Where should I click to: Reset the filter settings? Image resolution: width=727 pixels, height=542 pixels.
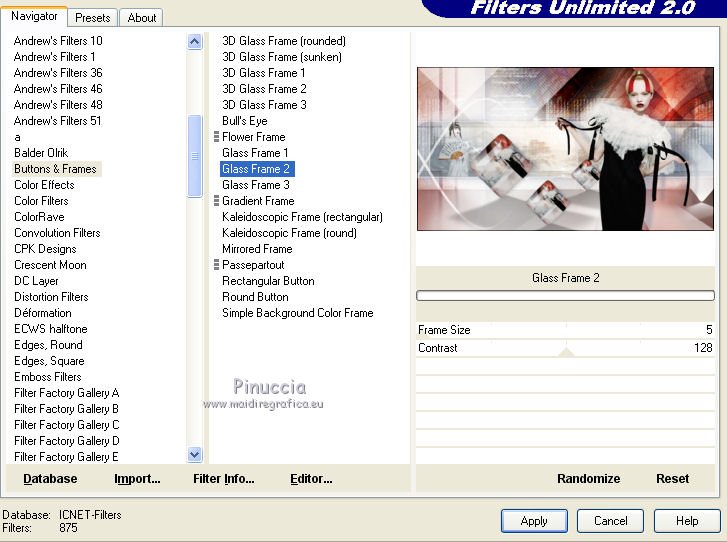coord(672,478)
